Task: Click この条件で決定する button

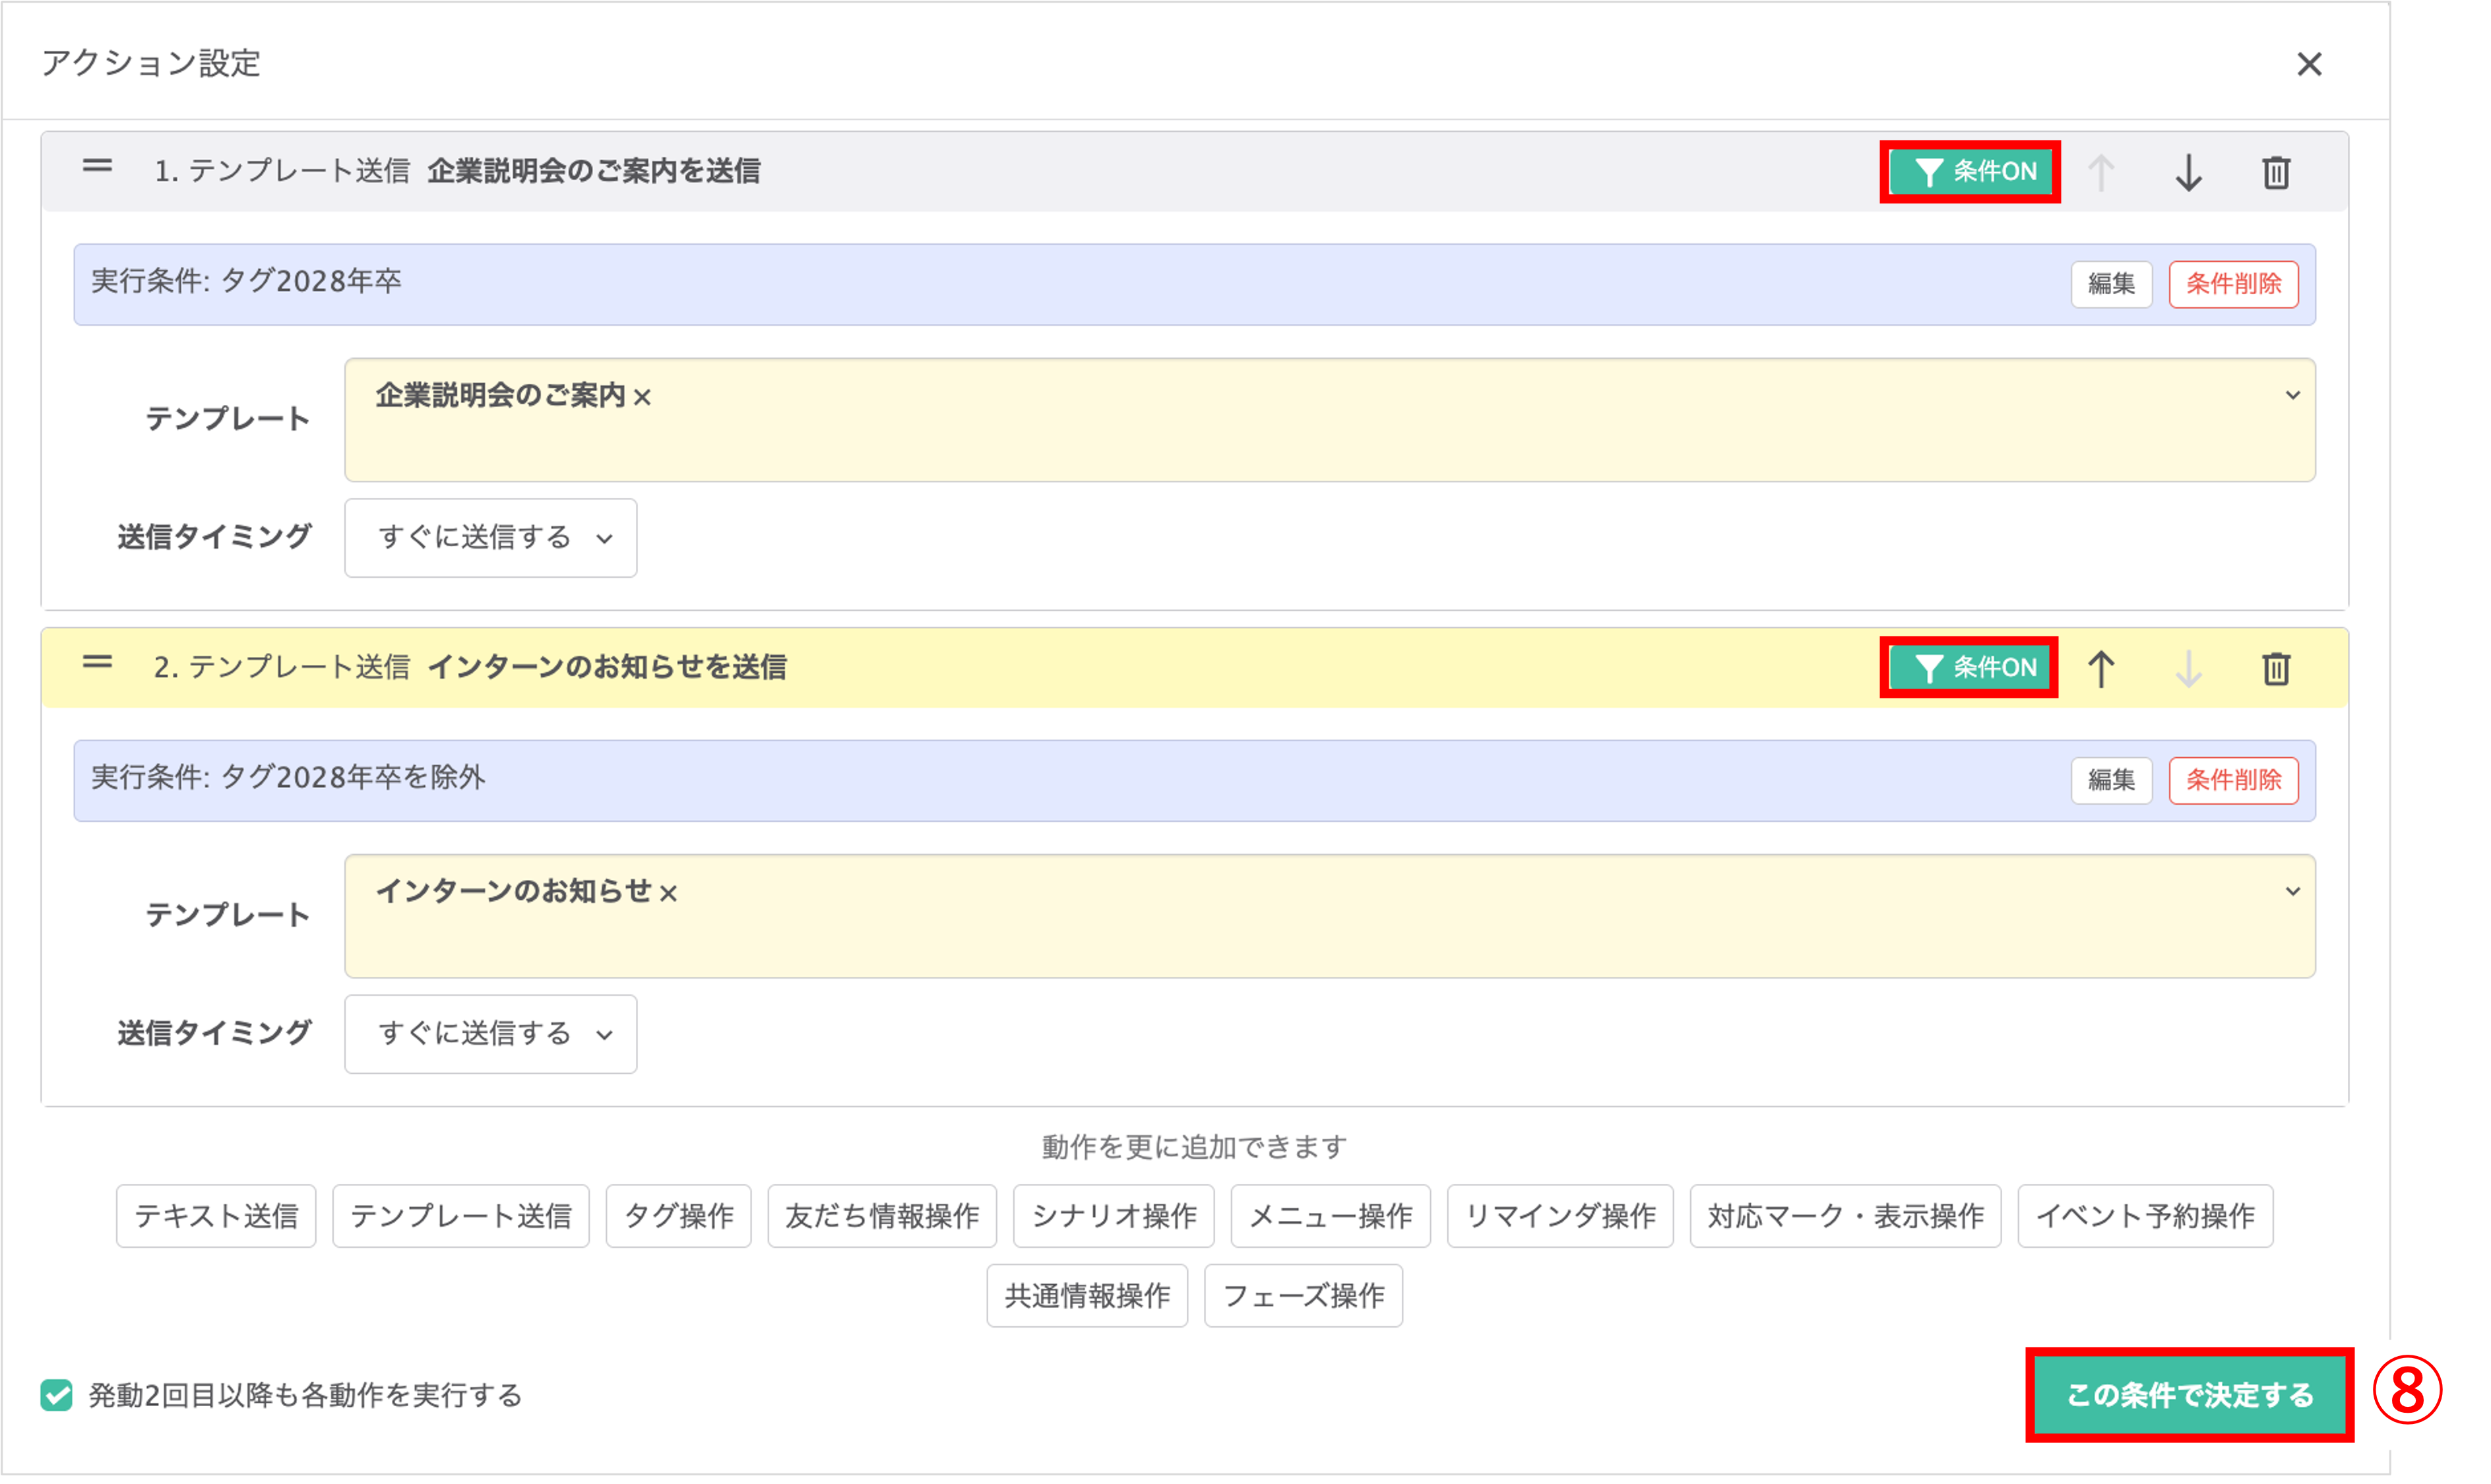Action: pyautogui.click(x=2189, y=1395)
